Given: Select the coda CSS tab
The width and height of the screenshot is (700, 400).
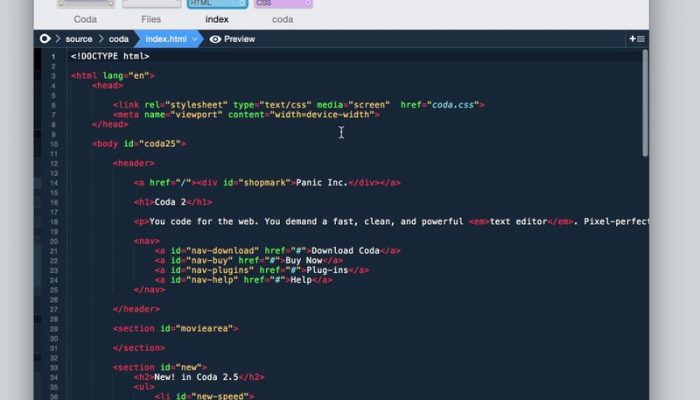Looking at the screenshot, I should point(283,19).
